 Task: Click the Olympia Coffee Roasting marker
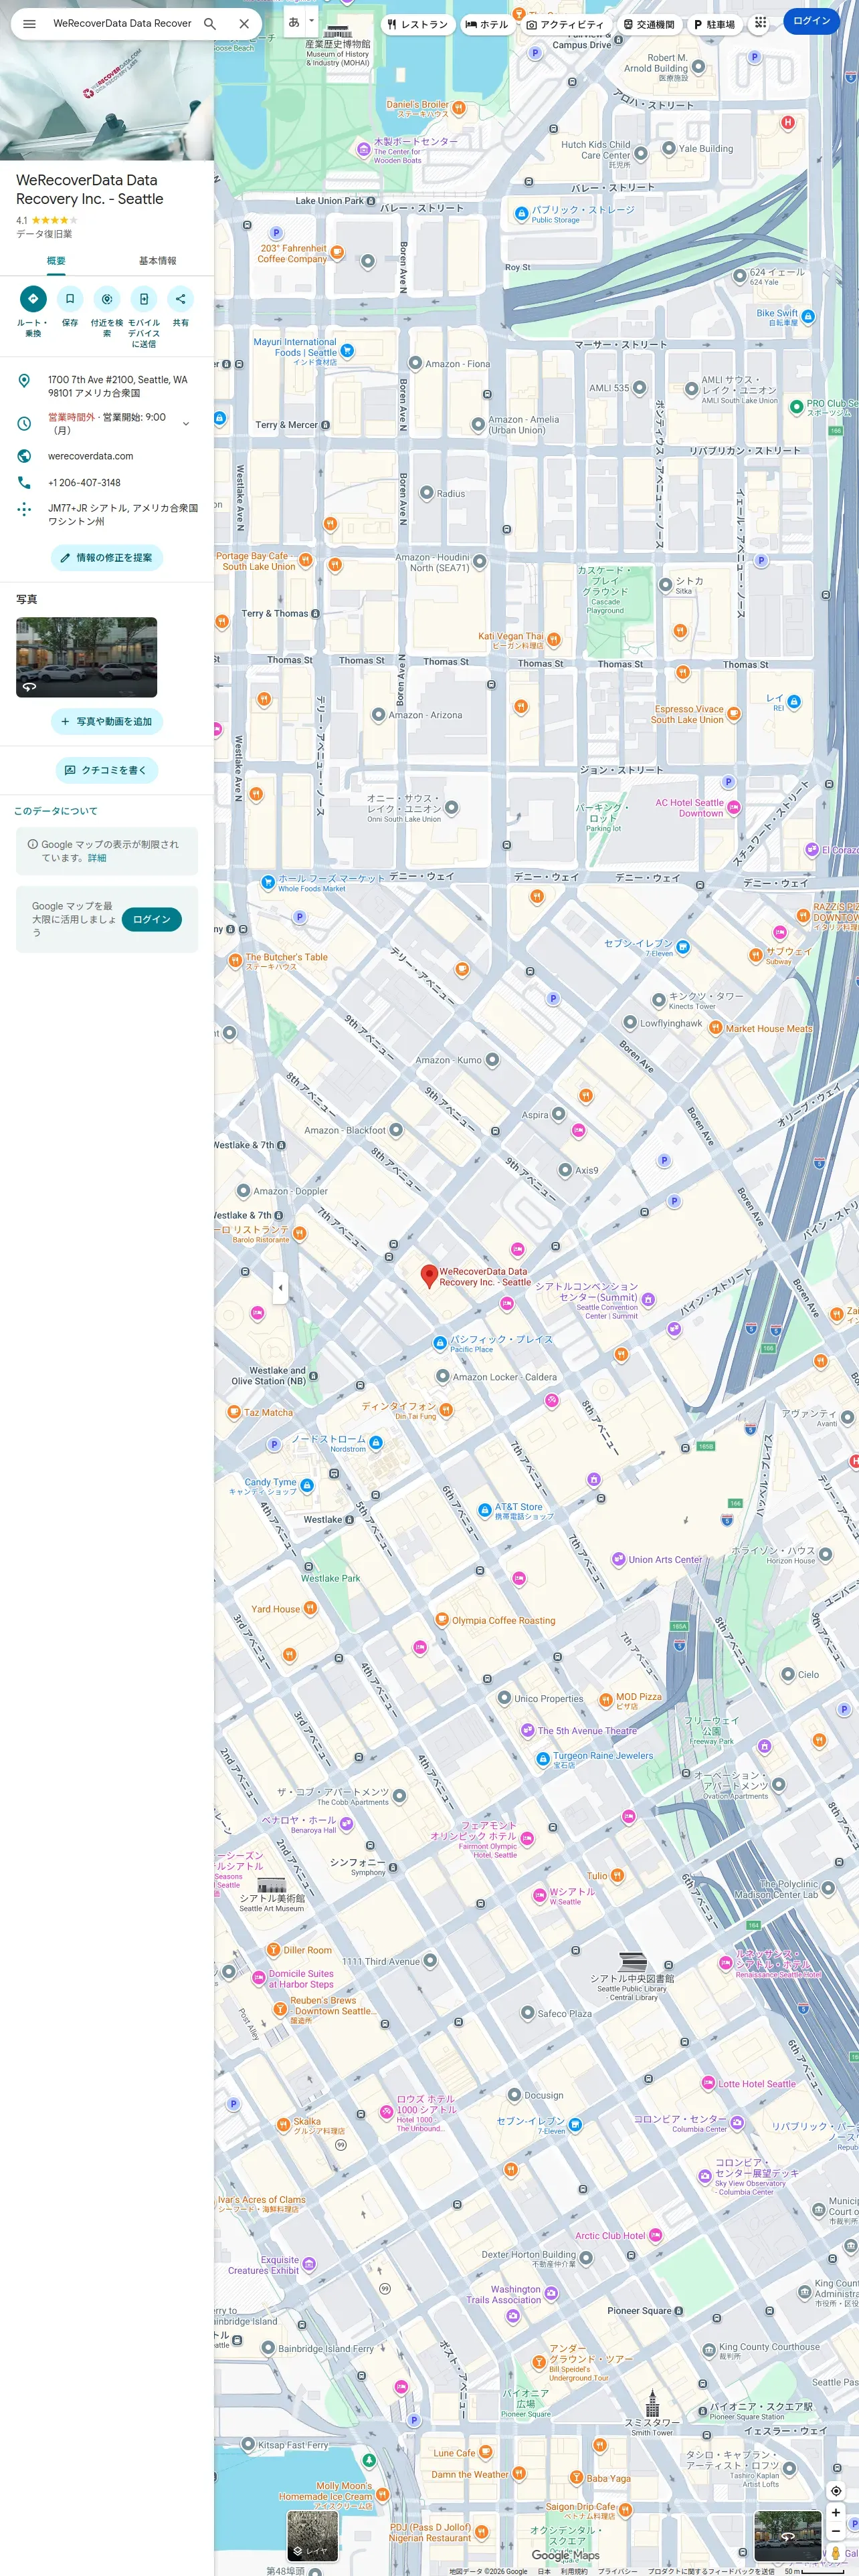442,1619
